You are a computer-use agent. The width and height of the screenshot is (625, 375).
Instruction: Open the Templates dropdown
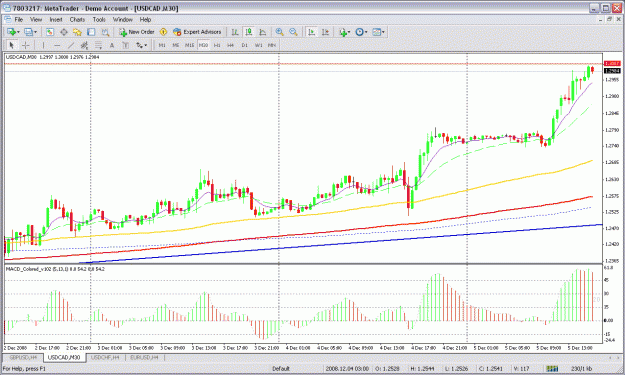point(378,32)
